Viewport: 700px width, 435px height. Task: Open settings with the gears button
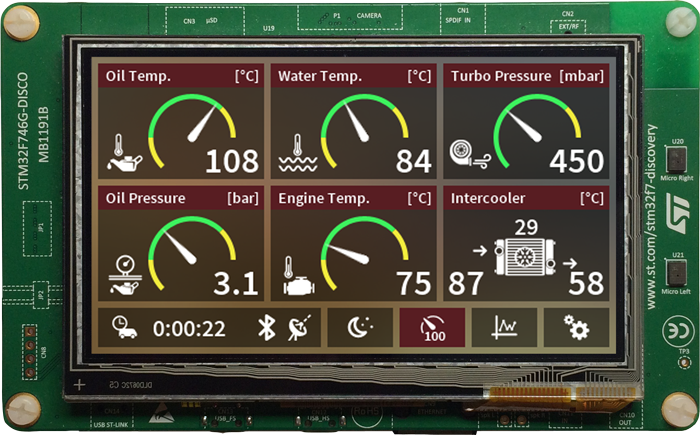(x=574, y=326)
